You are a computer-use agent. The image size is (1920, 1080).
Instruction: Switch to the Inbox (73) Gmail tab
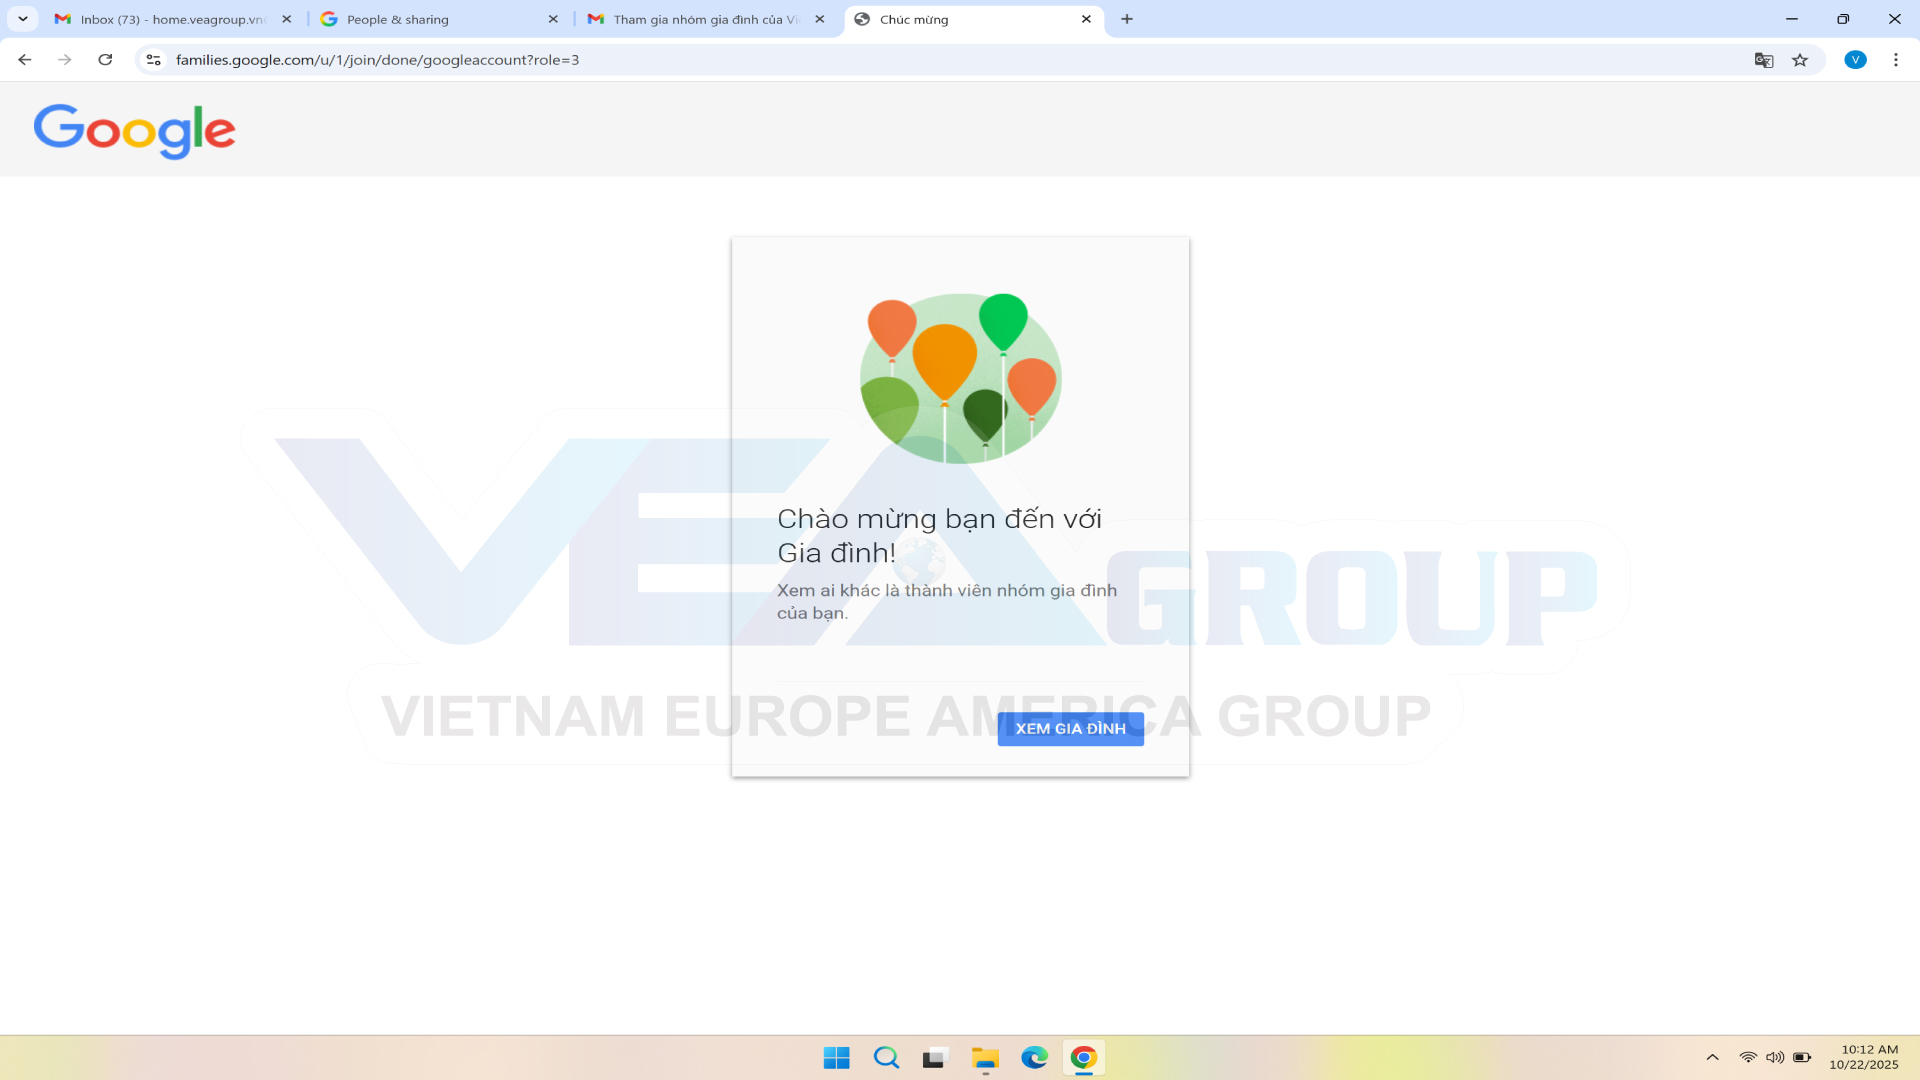(x=170, y=19)
